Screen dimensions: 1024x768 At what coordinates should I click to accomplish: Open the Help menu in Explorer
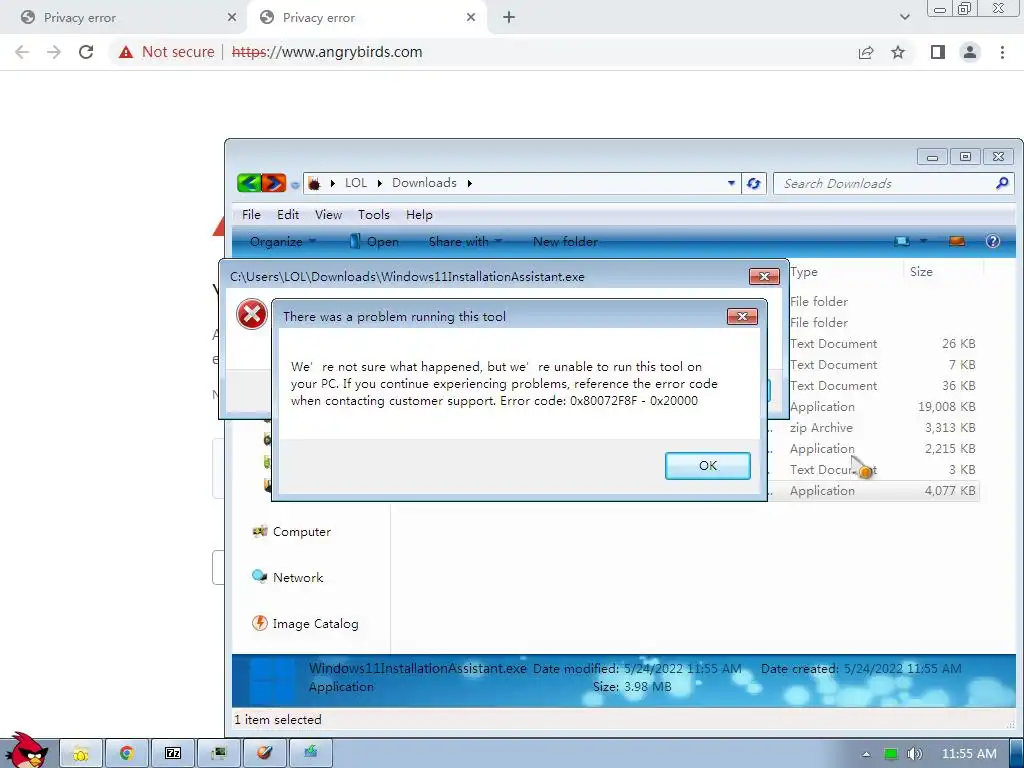419,215
